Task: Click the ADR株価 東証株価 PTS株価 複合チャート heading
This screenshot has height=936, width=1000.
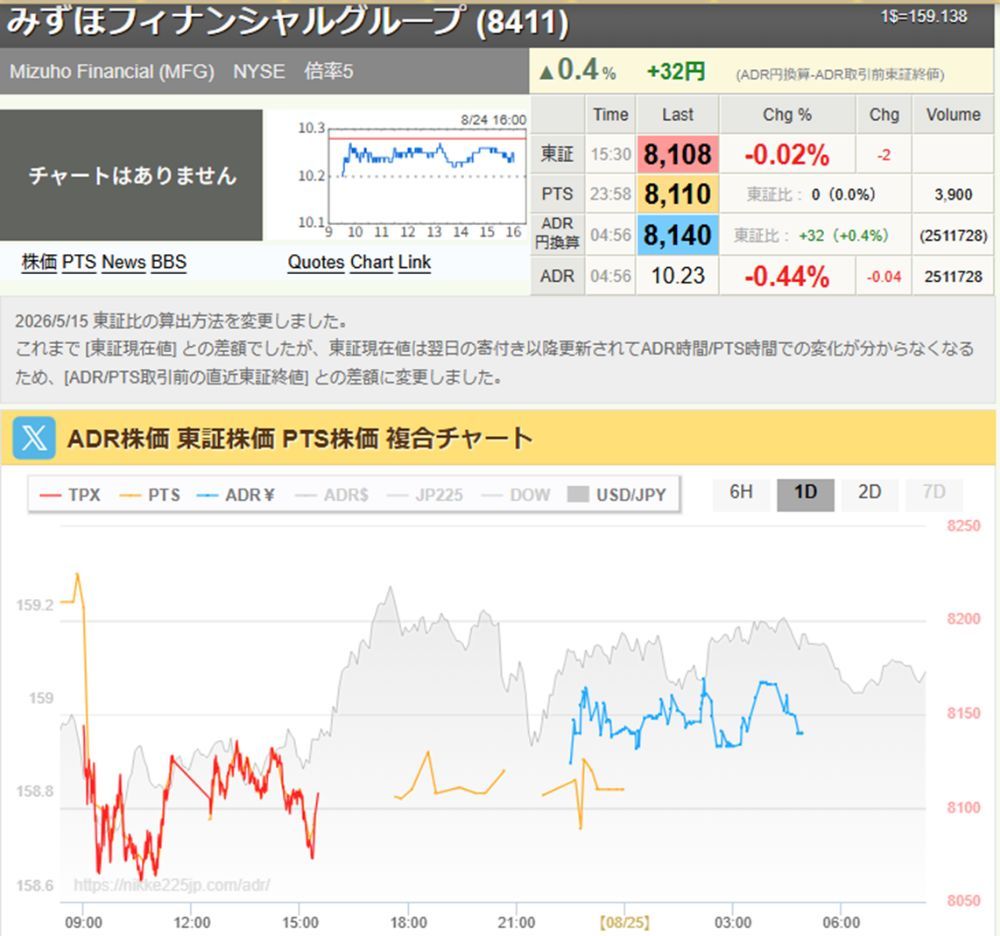Action: tap(299, 439)
